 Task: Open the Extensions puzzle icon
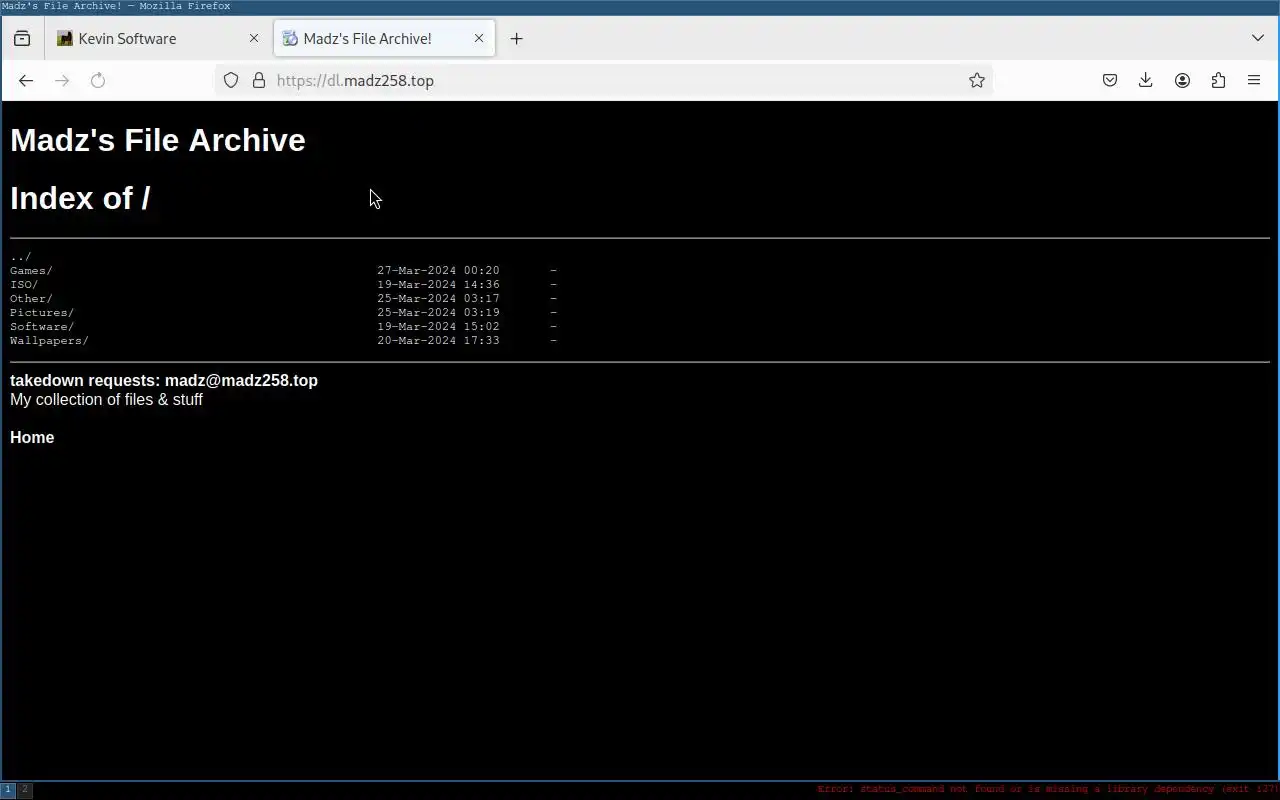tap(1218, 80)
